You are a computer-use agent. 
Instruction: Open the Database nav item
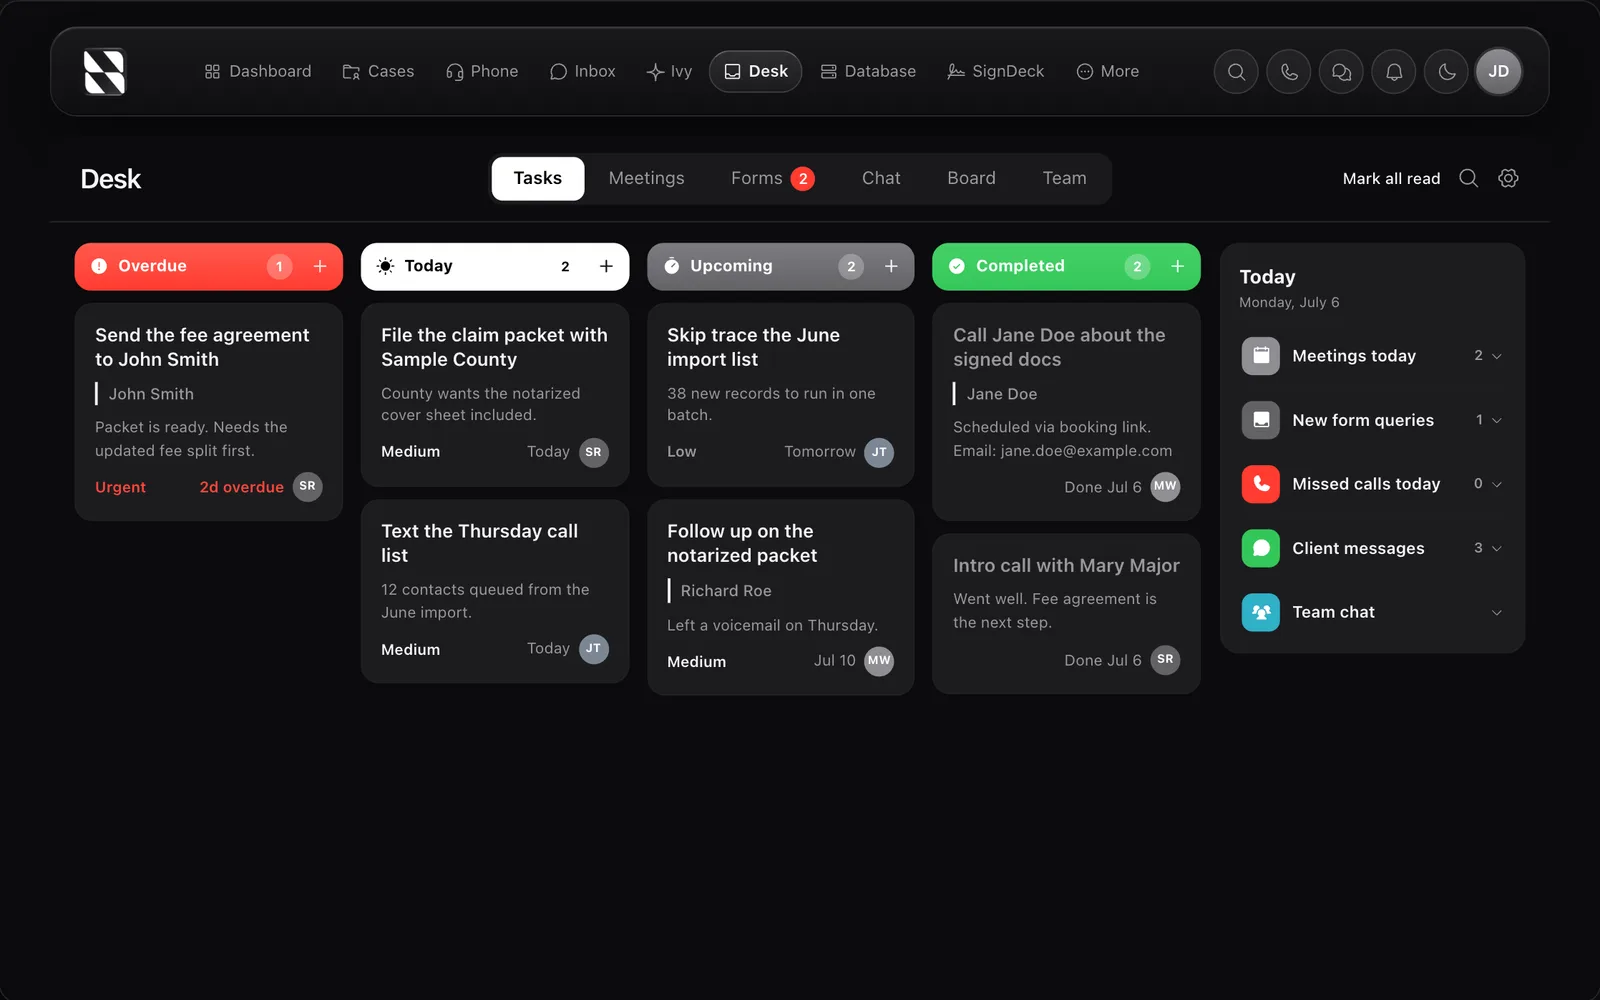(868, 72)
